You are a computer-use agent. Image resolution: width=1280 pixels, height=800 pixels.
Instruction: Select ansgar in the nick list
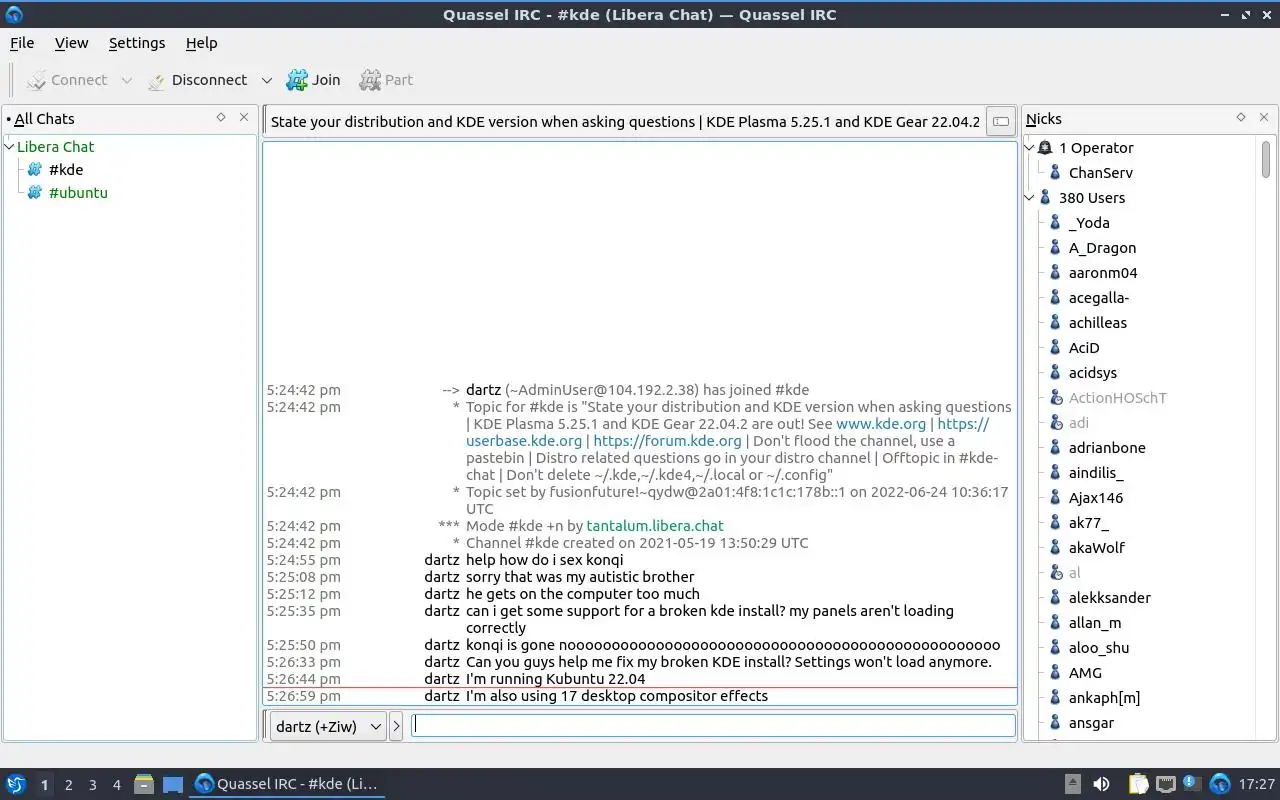tap(1091, 722)
